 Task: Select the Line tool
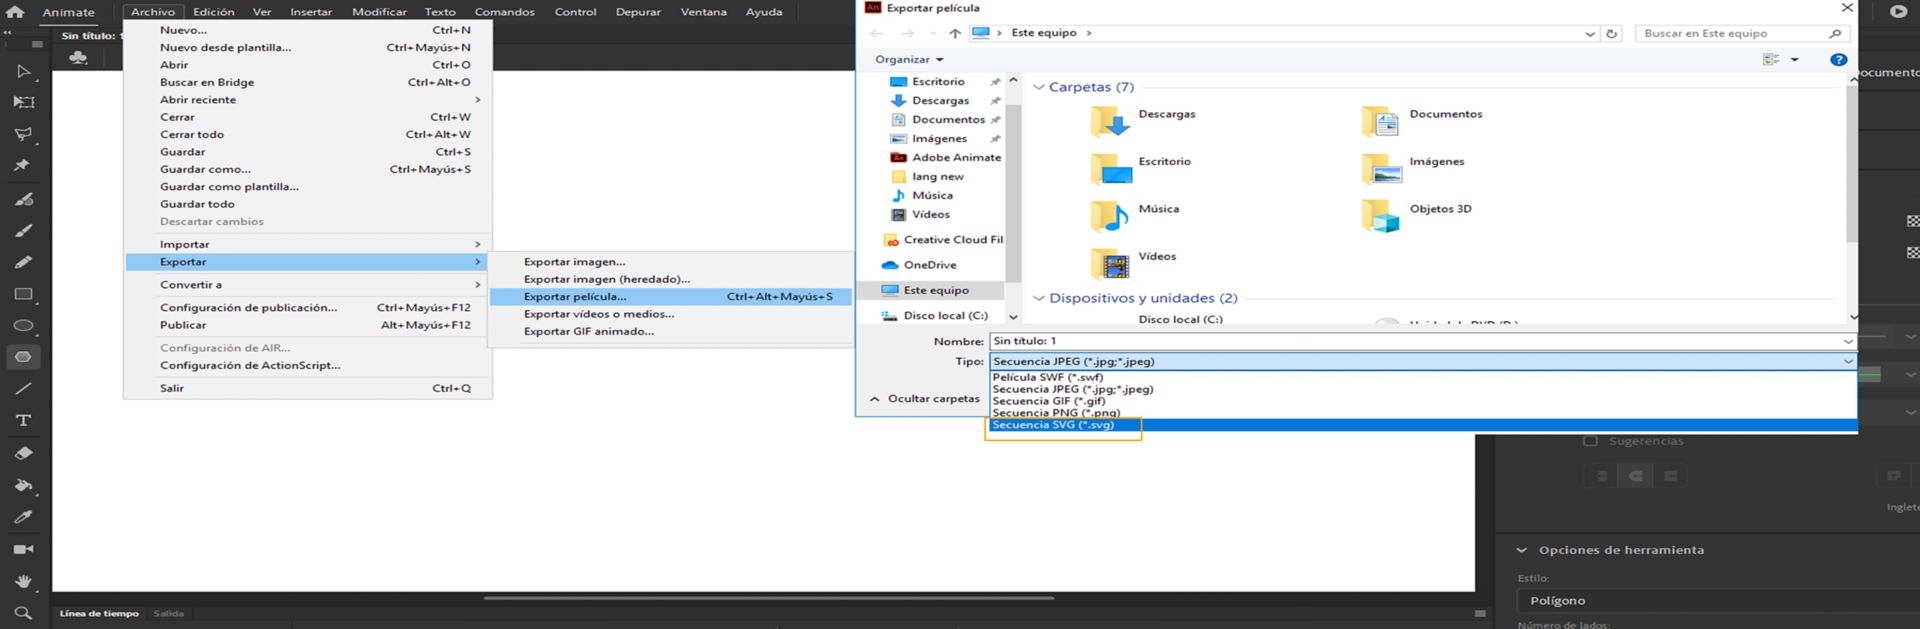coord(23,389)
